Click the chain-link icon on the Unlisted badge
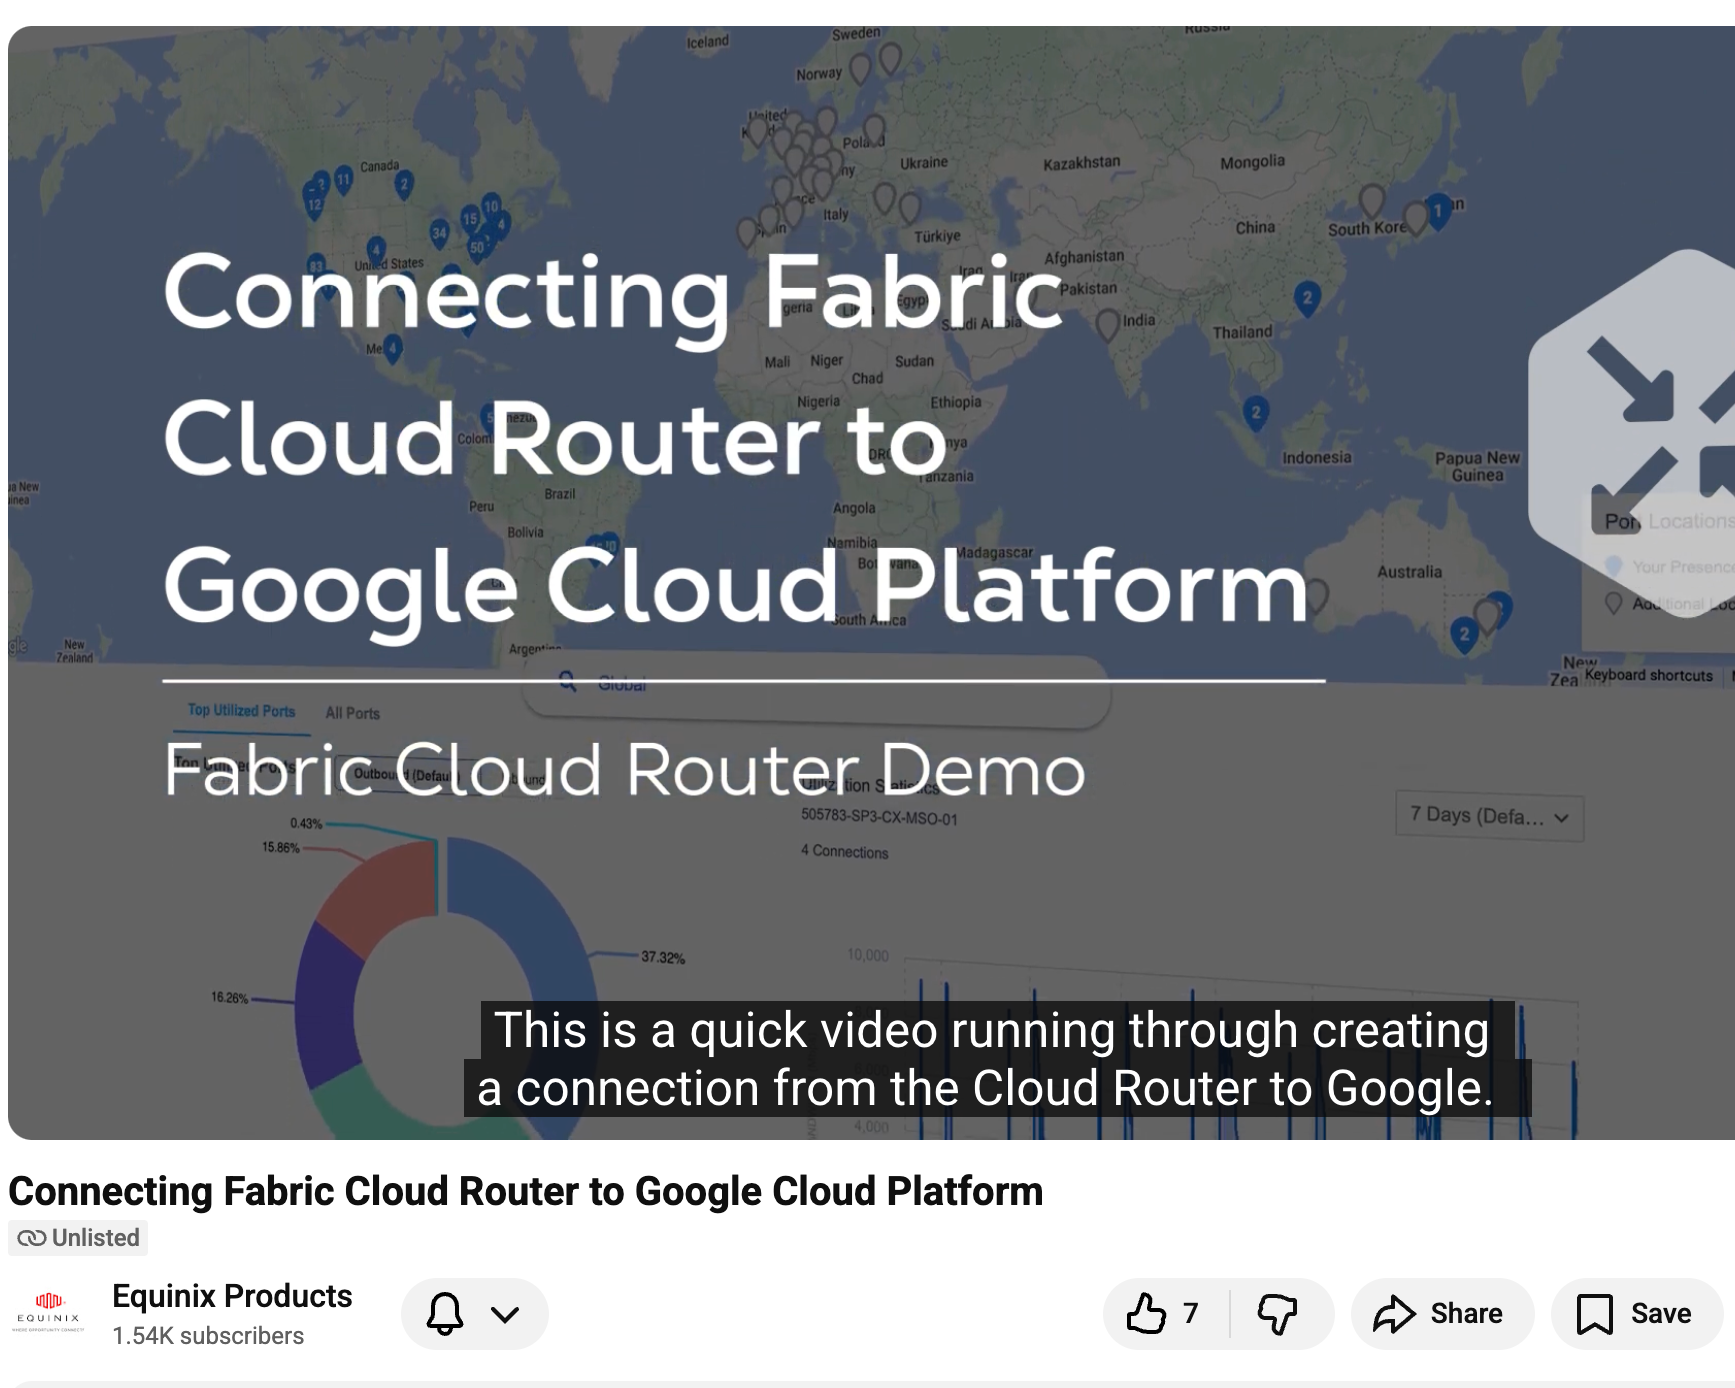 pyautogui.click(x=33, y=1237)
